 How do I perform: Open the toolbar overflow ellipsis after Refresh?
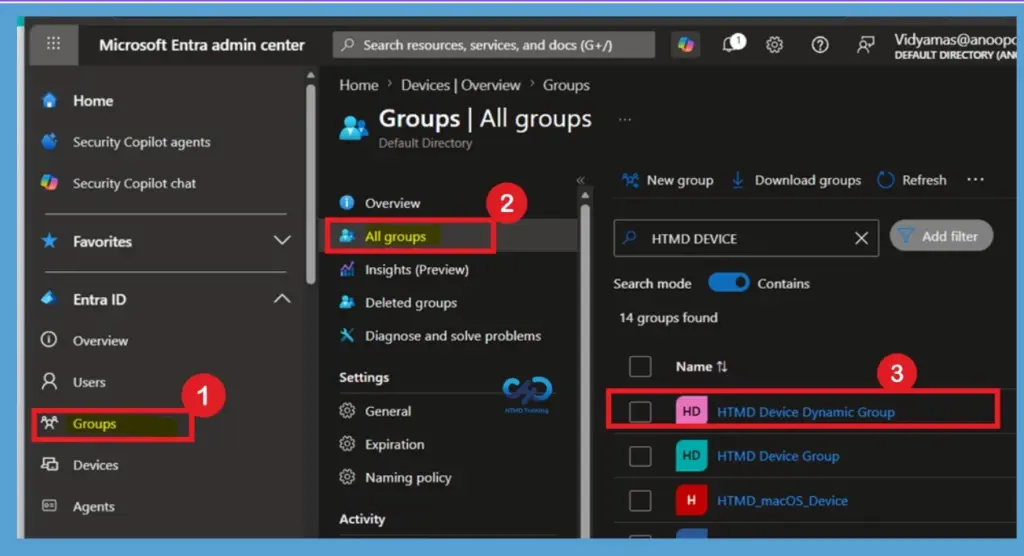point(975,180)
